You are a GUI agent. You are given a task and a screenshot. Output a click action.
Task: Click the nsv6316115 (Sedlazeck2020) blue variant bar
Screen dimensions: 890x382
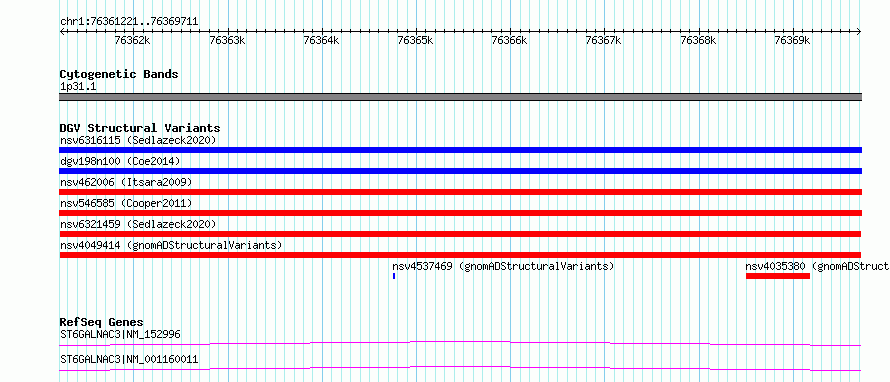click(x=460, y=150)
